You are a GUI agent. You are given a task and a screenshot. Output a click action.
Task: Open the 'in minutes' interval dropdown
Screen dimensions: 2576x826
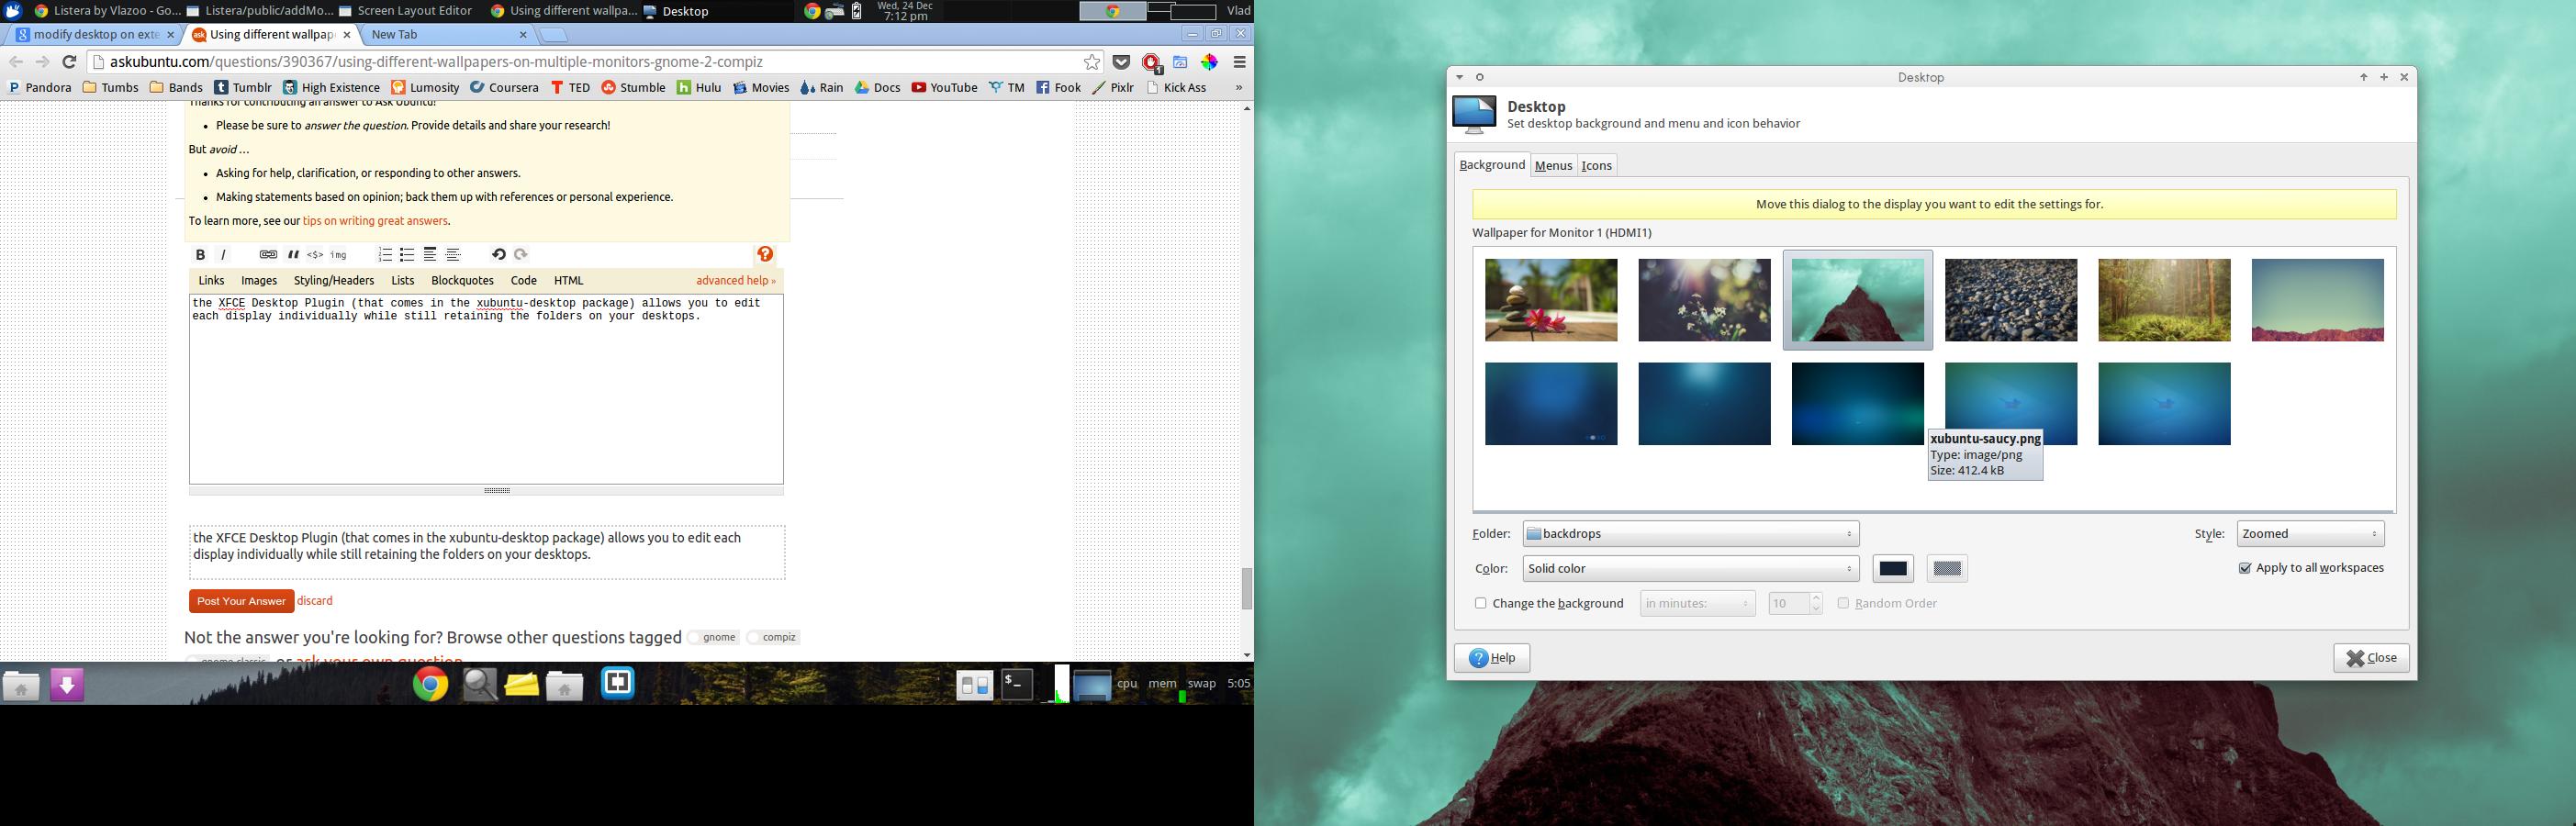point(1697,604)
